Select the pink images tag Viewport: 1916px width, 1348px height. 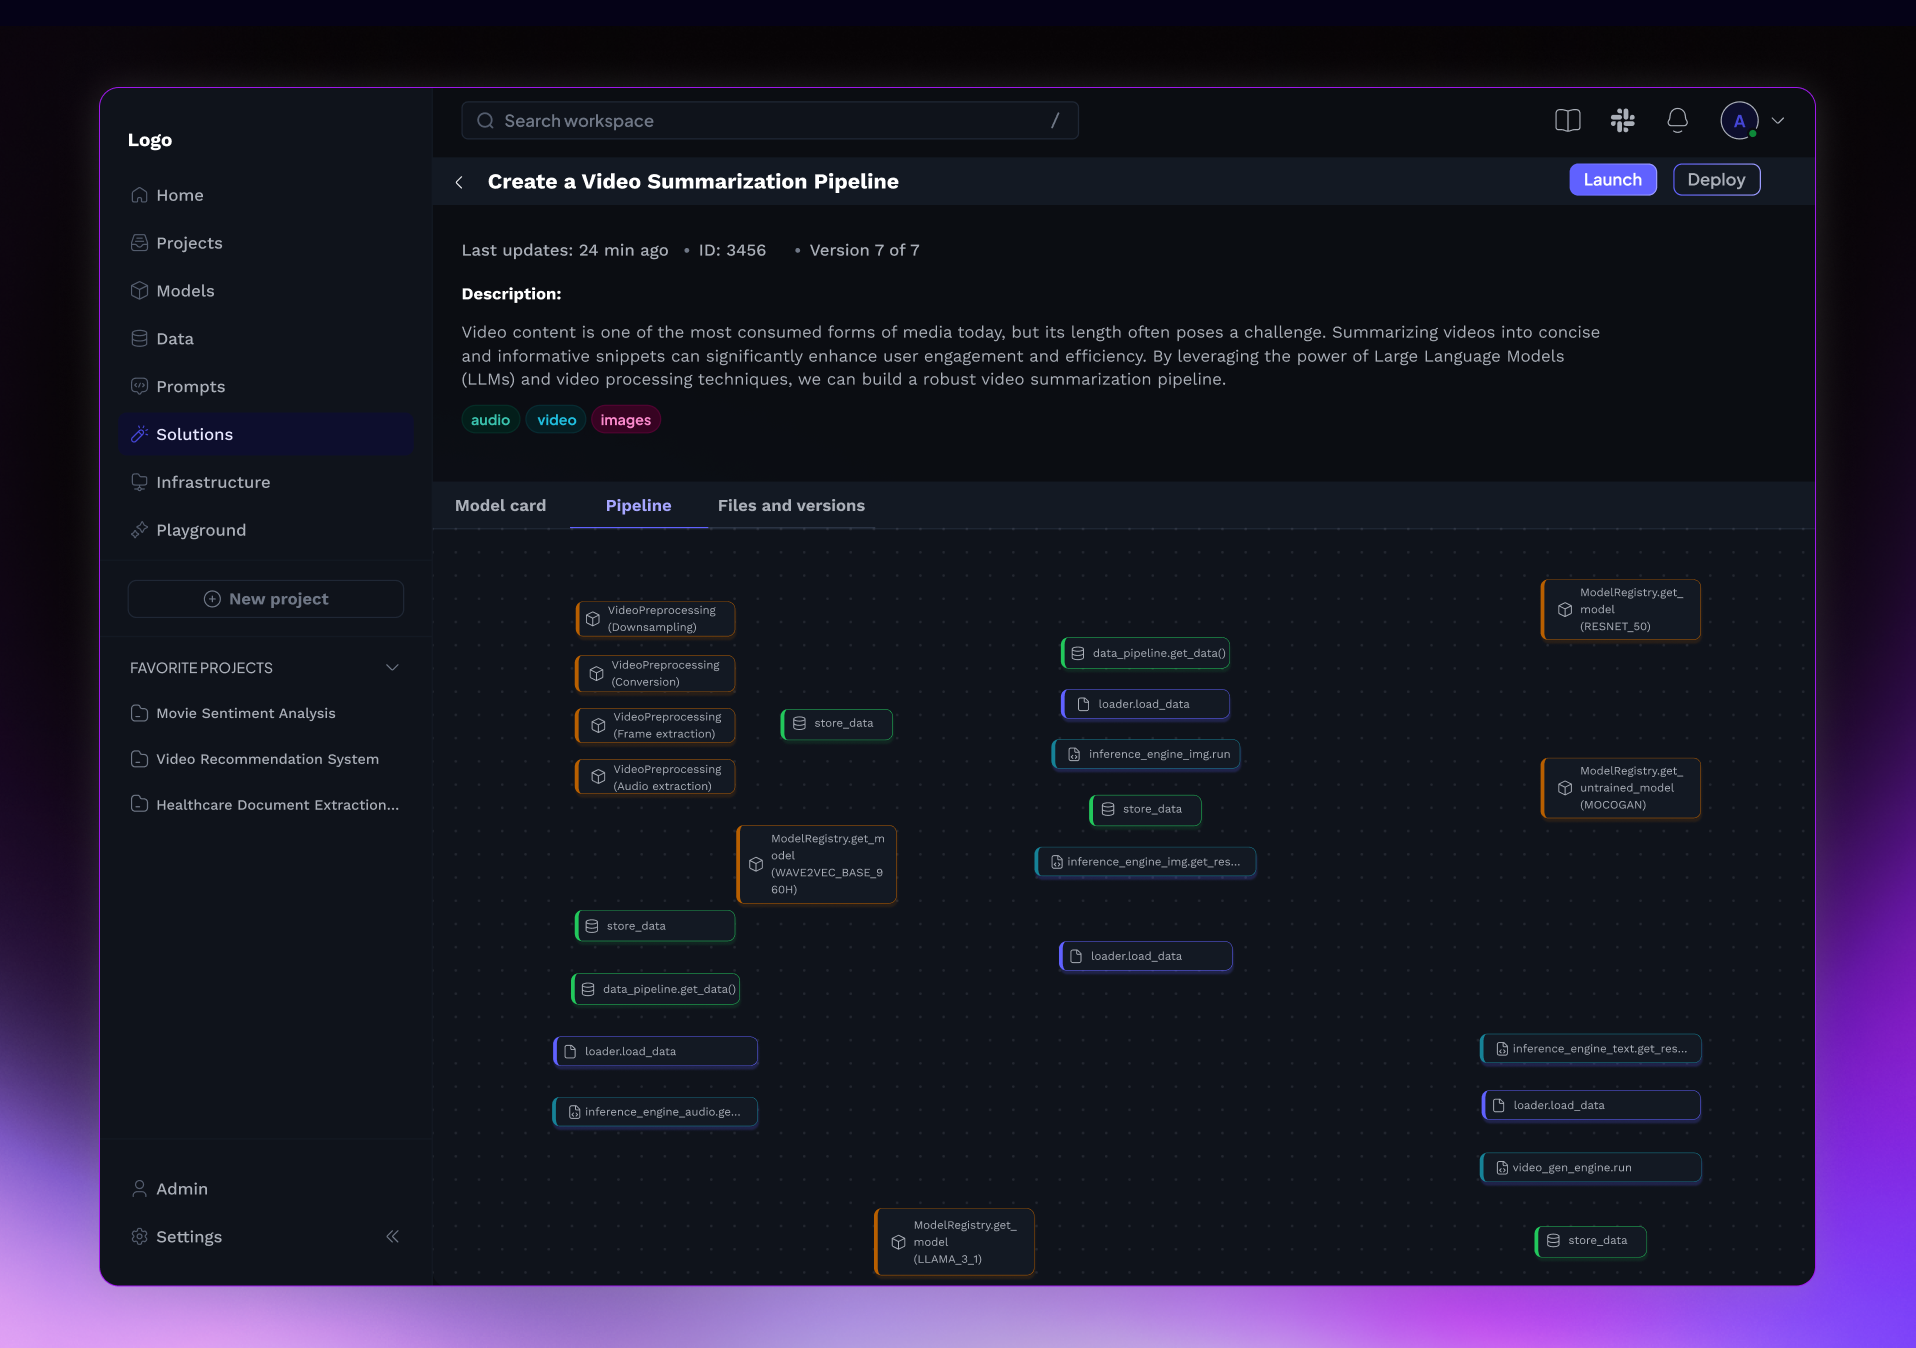625,420
